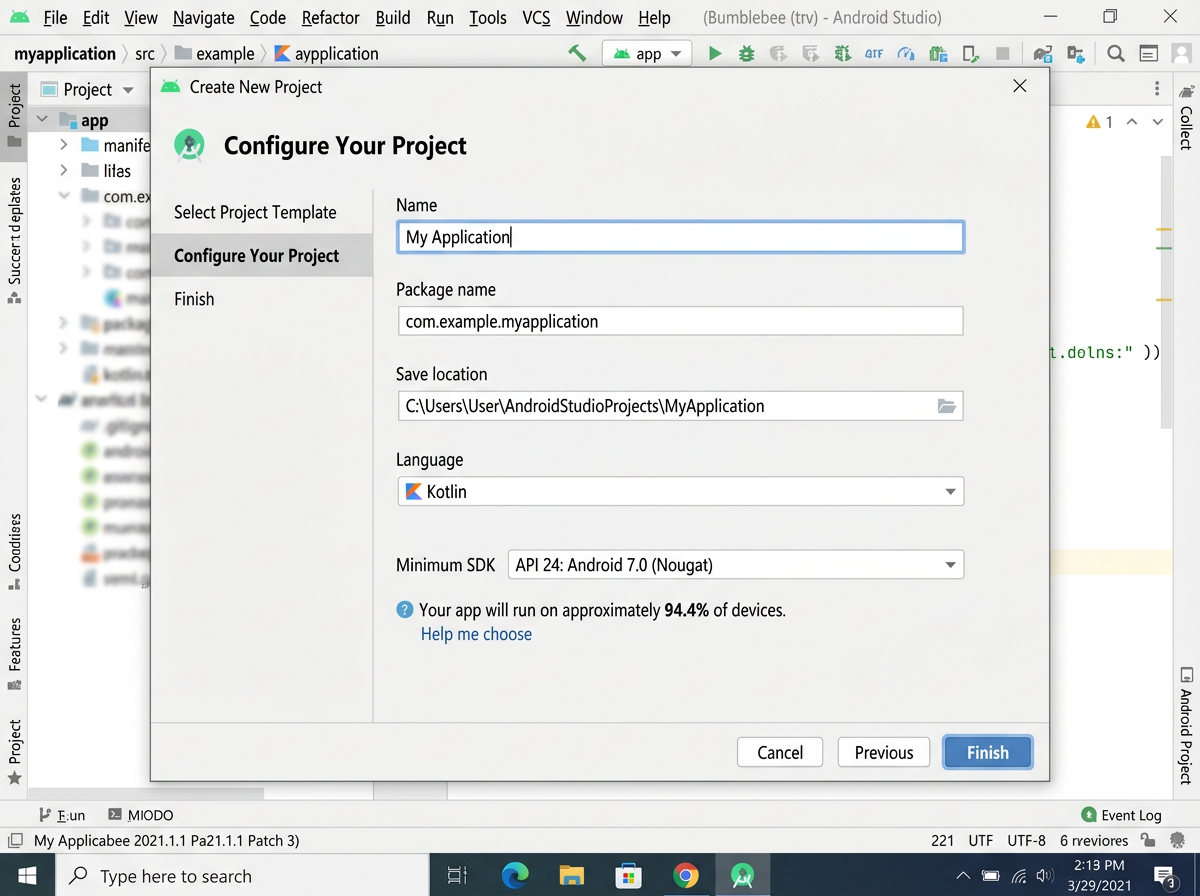The image size is (1200, 896).
Task: Open Event Log in status bar
Action: tap(1121, 815)
